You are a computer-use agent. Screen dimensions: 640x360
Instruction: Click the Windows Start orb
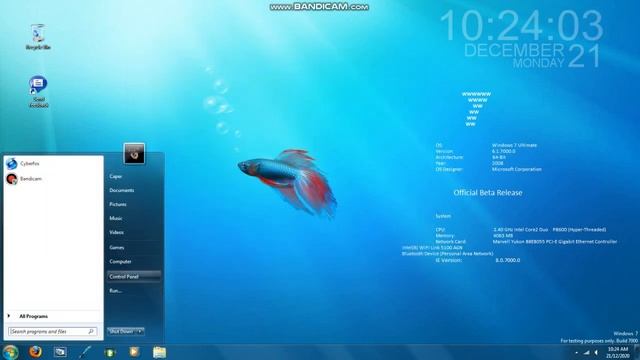coord(10,352)
